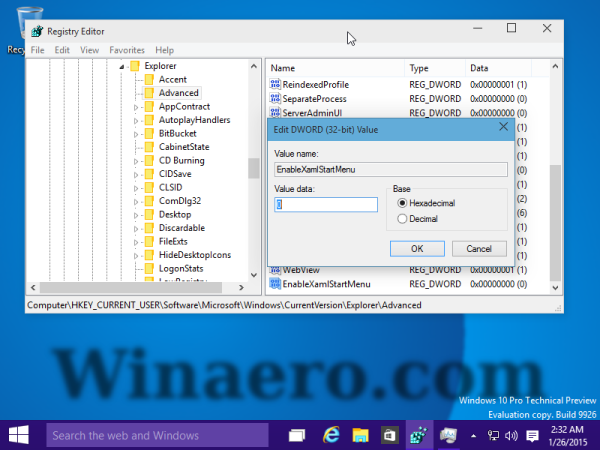Expand the Desktop key
The width and height of the screenshot is (600, 450).
(x=136, y=215)
